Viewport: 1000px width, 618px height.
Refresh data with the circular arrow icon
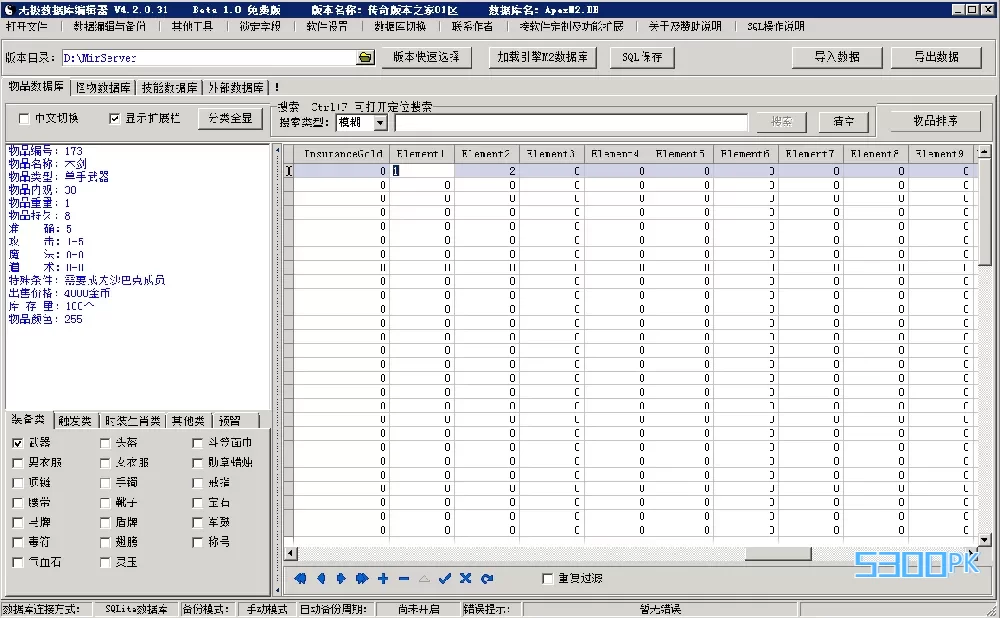487,578
